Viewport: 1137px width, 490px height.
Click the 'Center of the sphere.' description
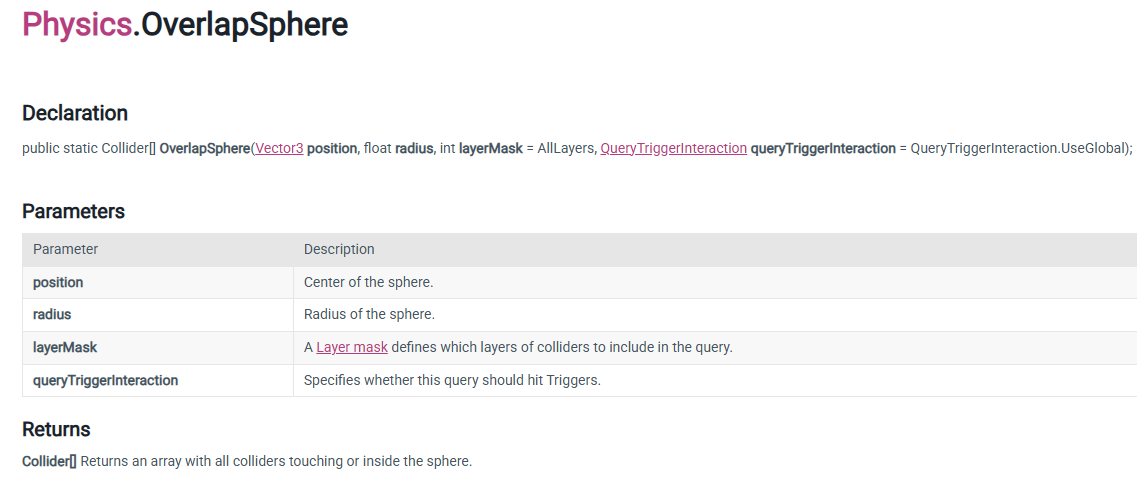pos(368,282)
